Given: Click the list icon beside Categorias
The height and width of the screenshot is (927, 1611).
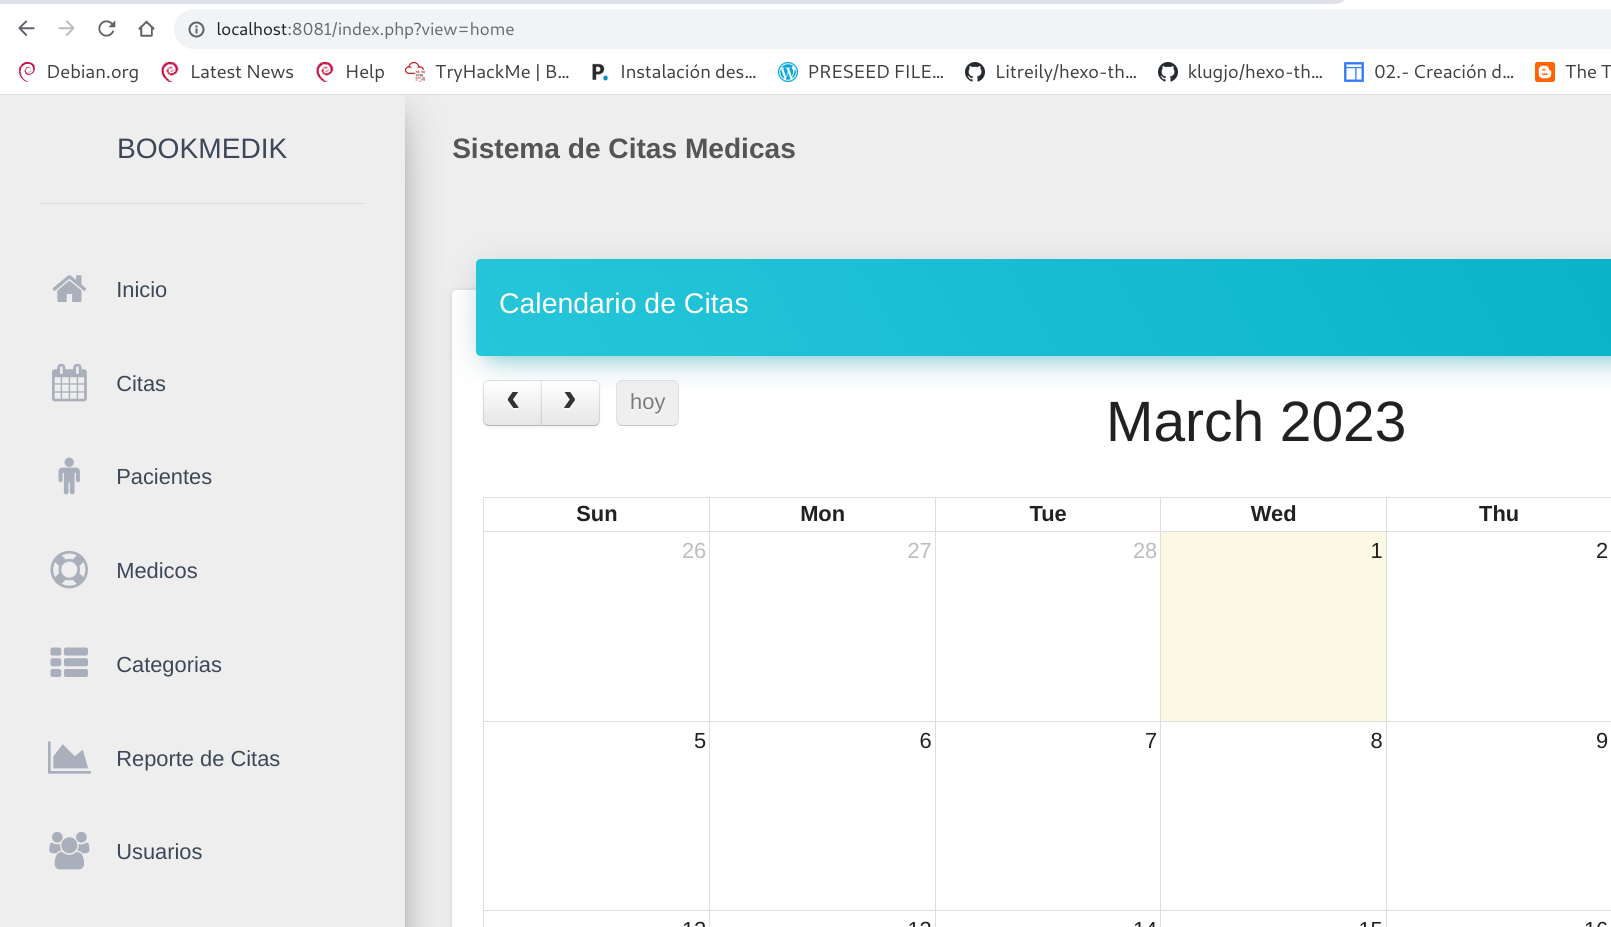Looking at the screenshot, I should [x=69, y=663].
